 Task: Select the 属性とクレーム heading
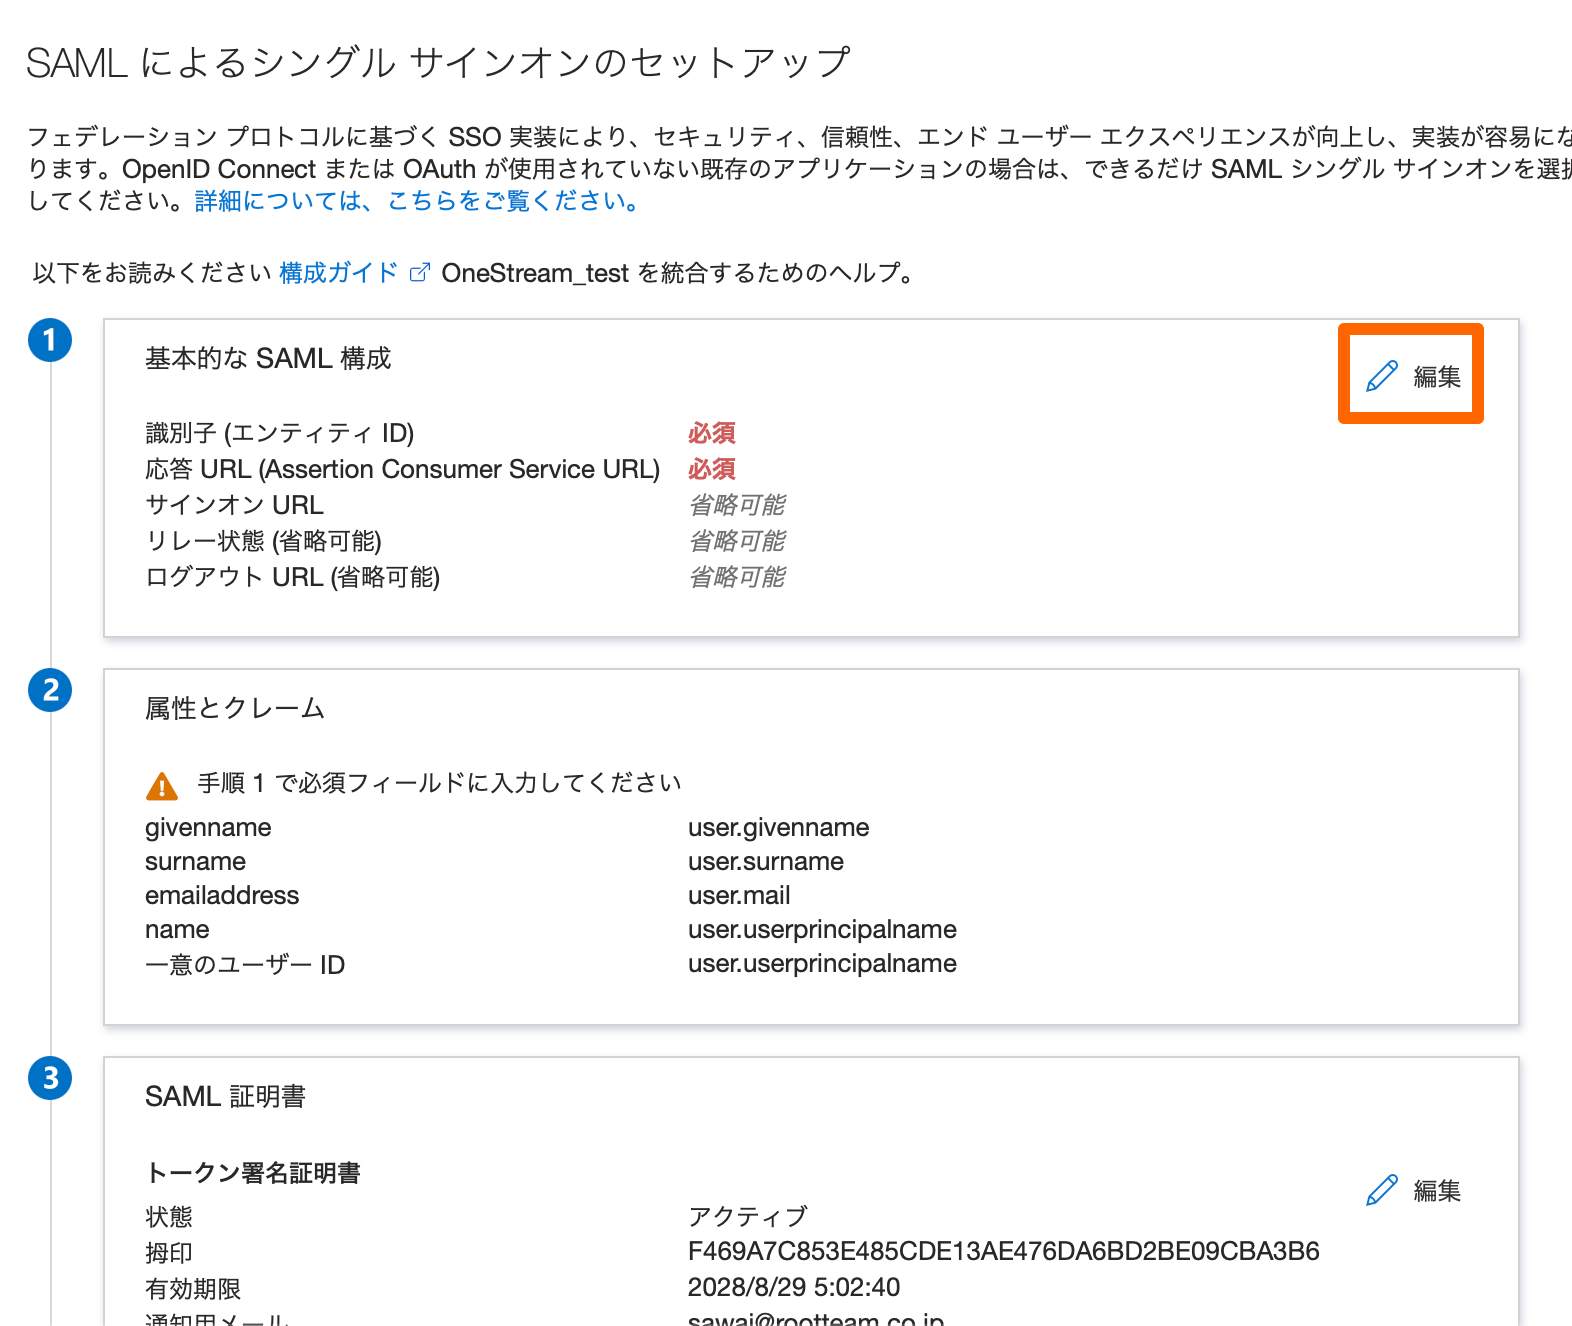point(235,708)
